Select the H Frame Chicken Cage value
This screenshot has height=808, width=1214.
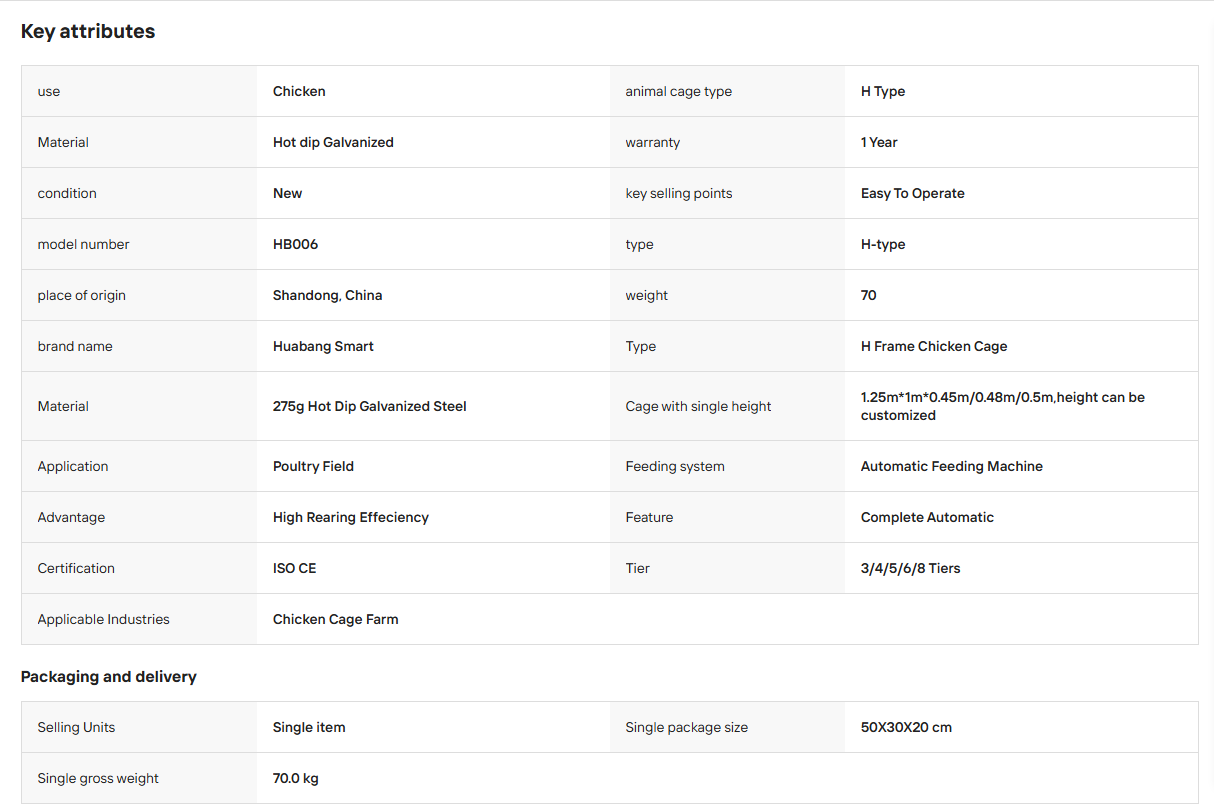coord(934,346)
